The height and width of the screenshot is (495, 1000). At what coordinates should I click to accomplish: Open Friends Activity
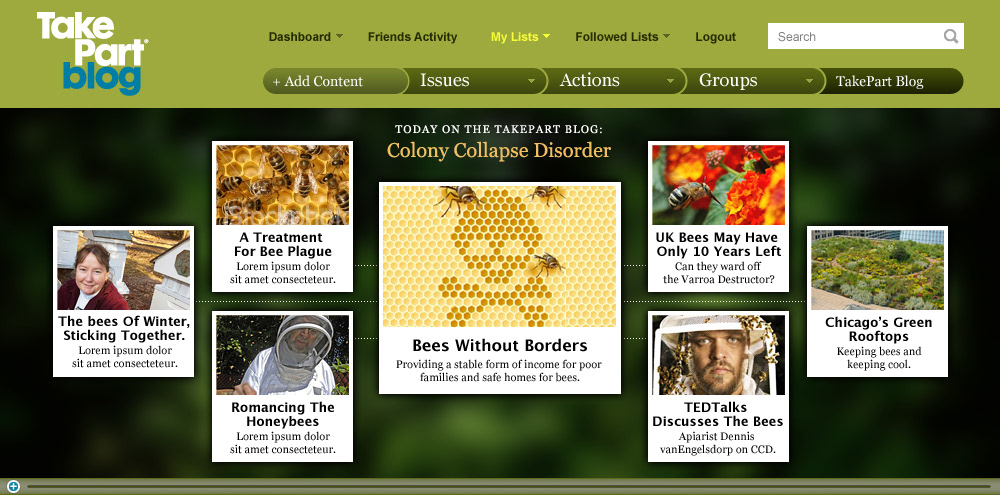pyautogui.click(x=413, y=37)
